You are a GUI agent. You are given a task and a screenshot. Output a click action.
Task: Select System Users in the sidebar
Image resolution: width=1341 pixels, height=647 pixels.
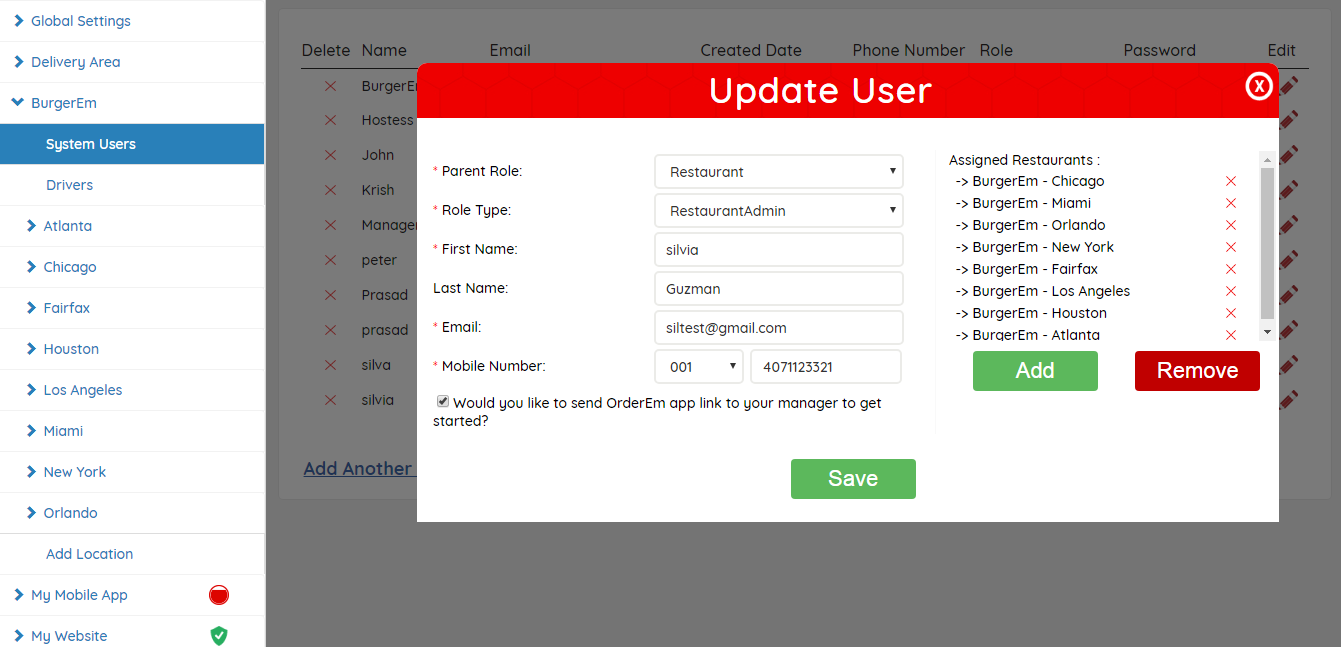pyautogui.click(x=90, y=144)
